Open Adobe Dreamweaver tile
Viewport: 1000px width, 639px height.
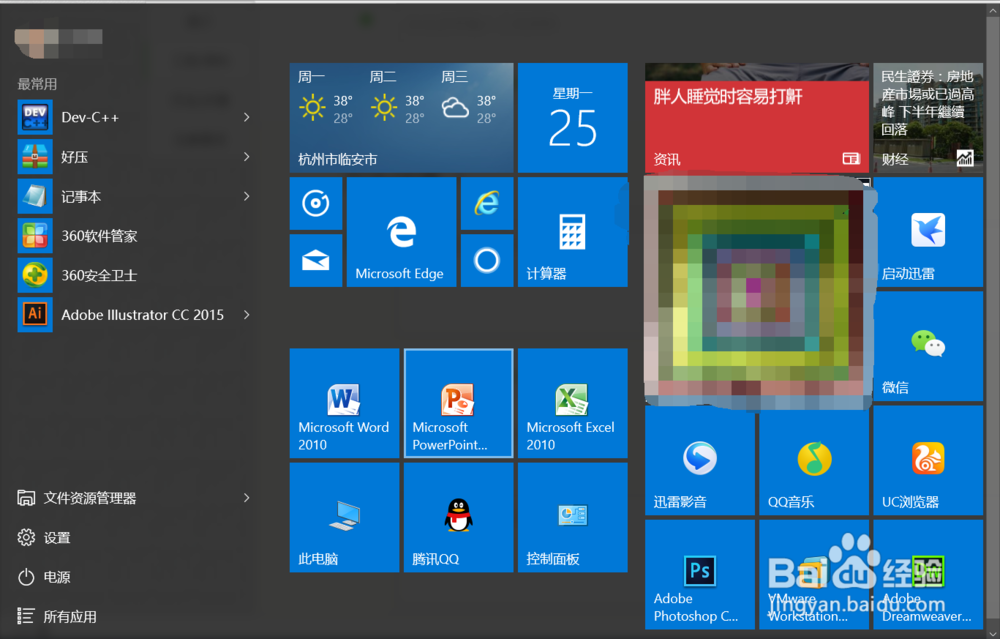tap(928, 575)
